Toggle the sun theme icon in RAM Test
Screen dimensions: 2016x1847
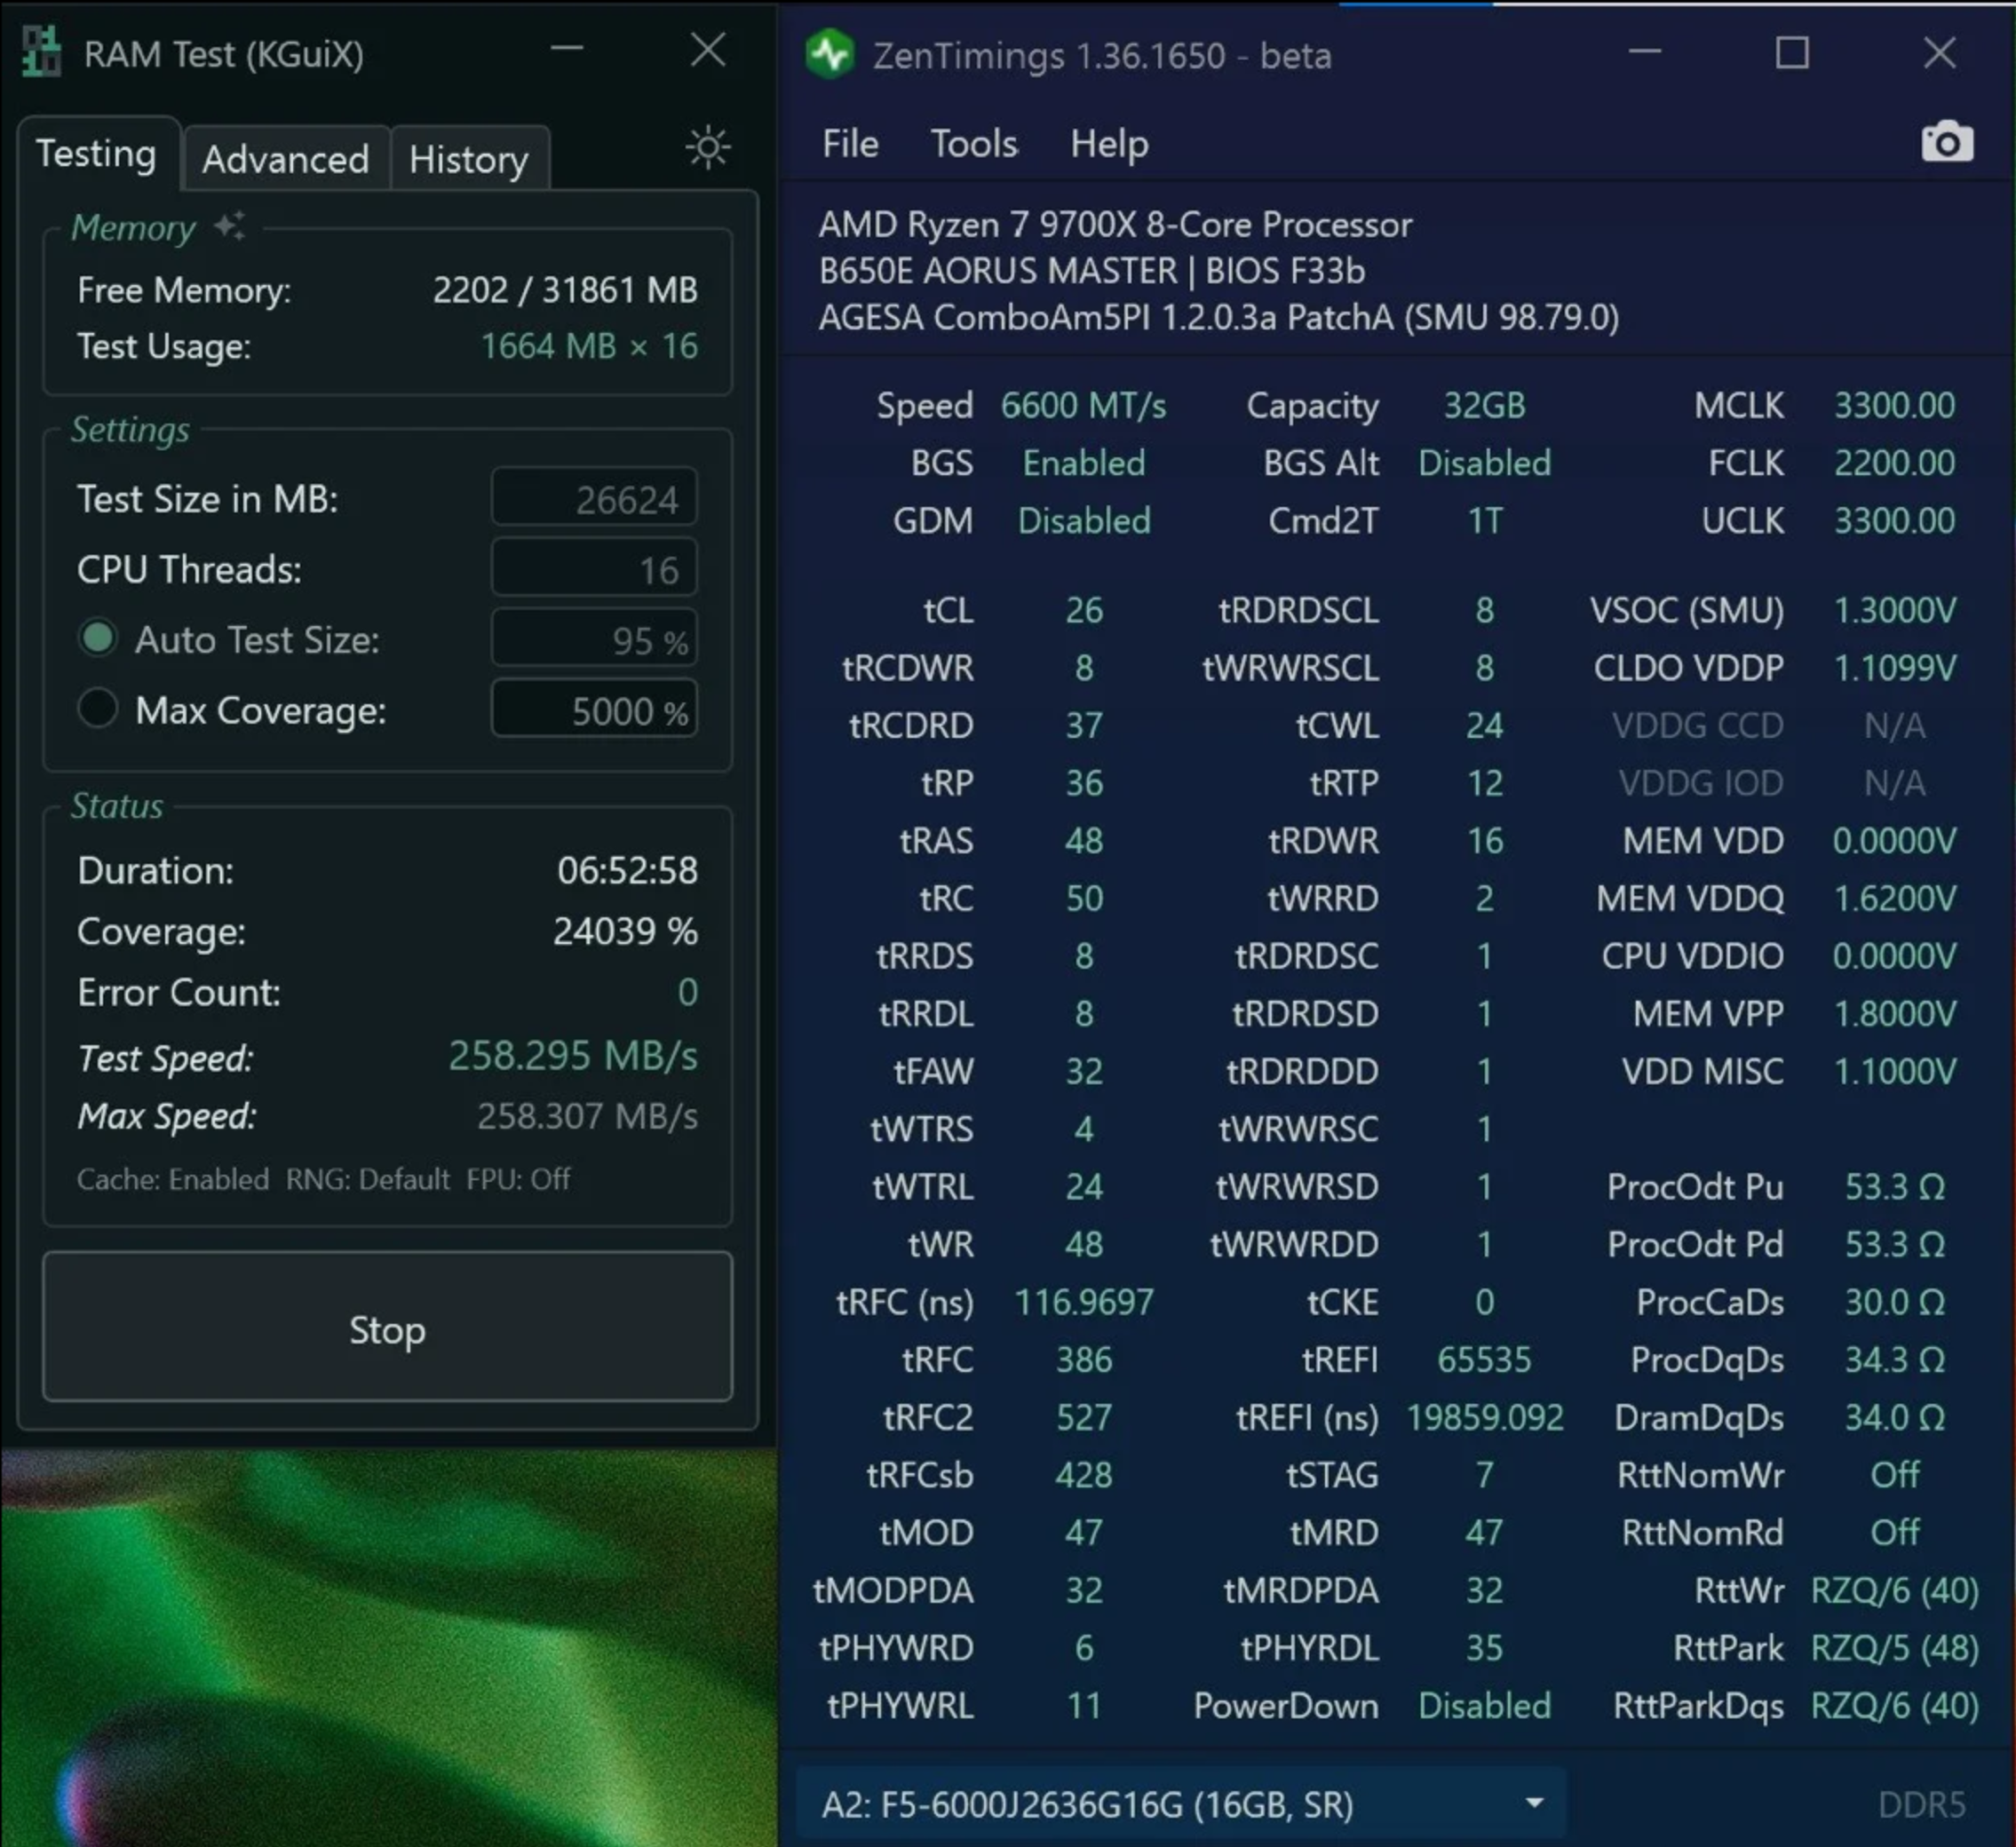tap(708, 148)
